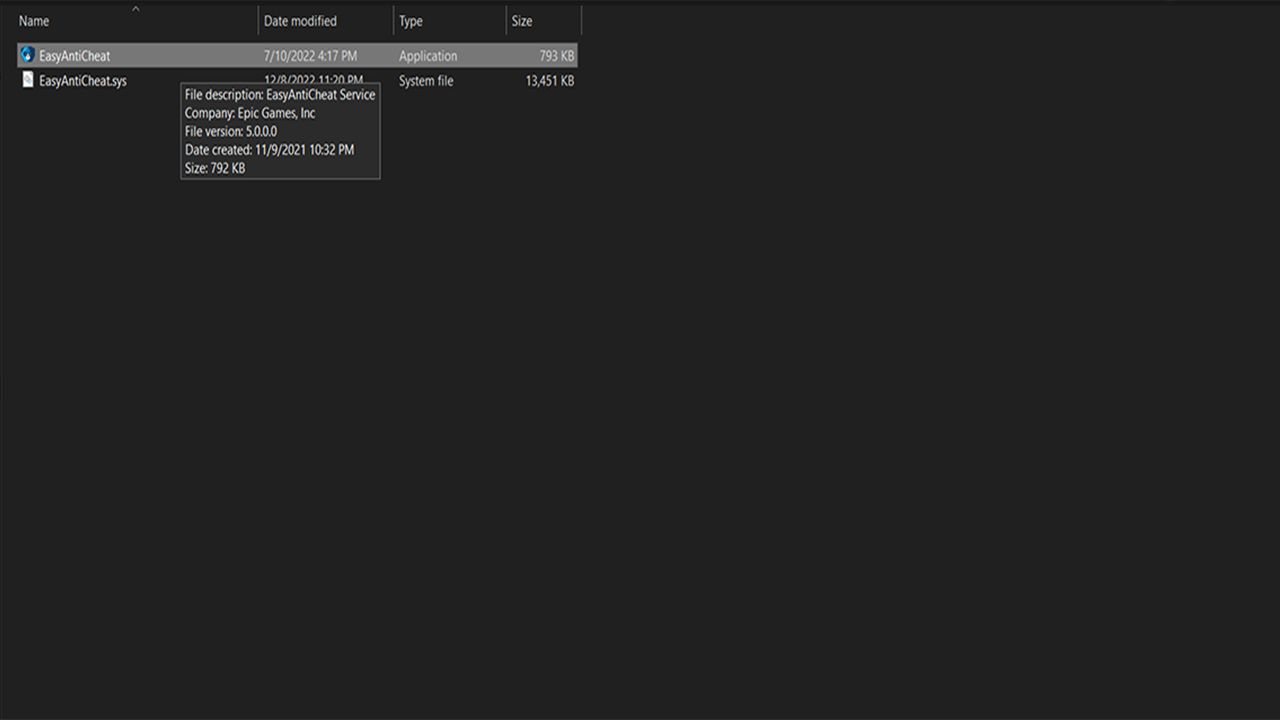This screenshot has width=1280, height=720.
Task: Sort files by the Name column
Action: (x=34, y=21)
